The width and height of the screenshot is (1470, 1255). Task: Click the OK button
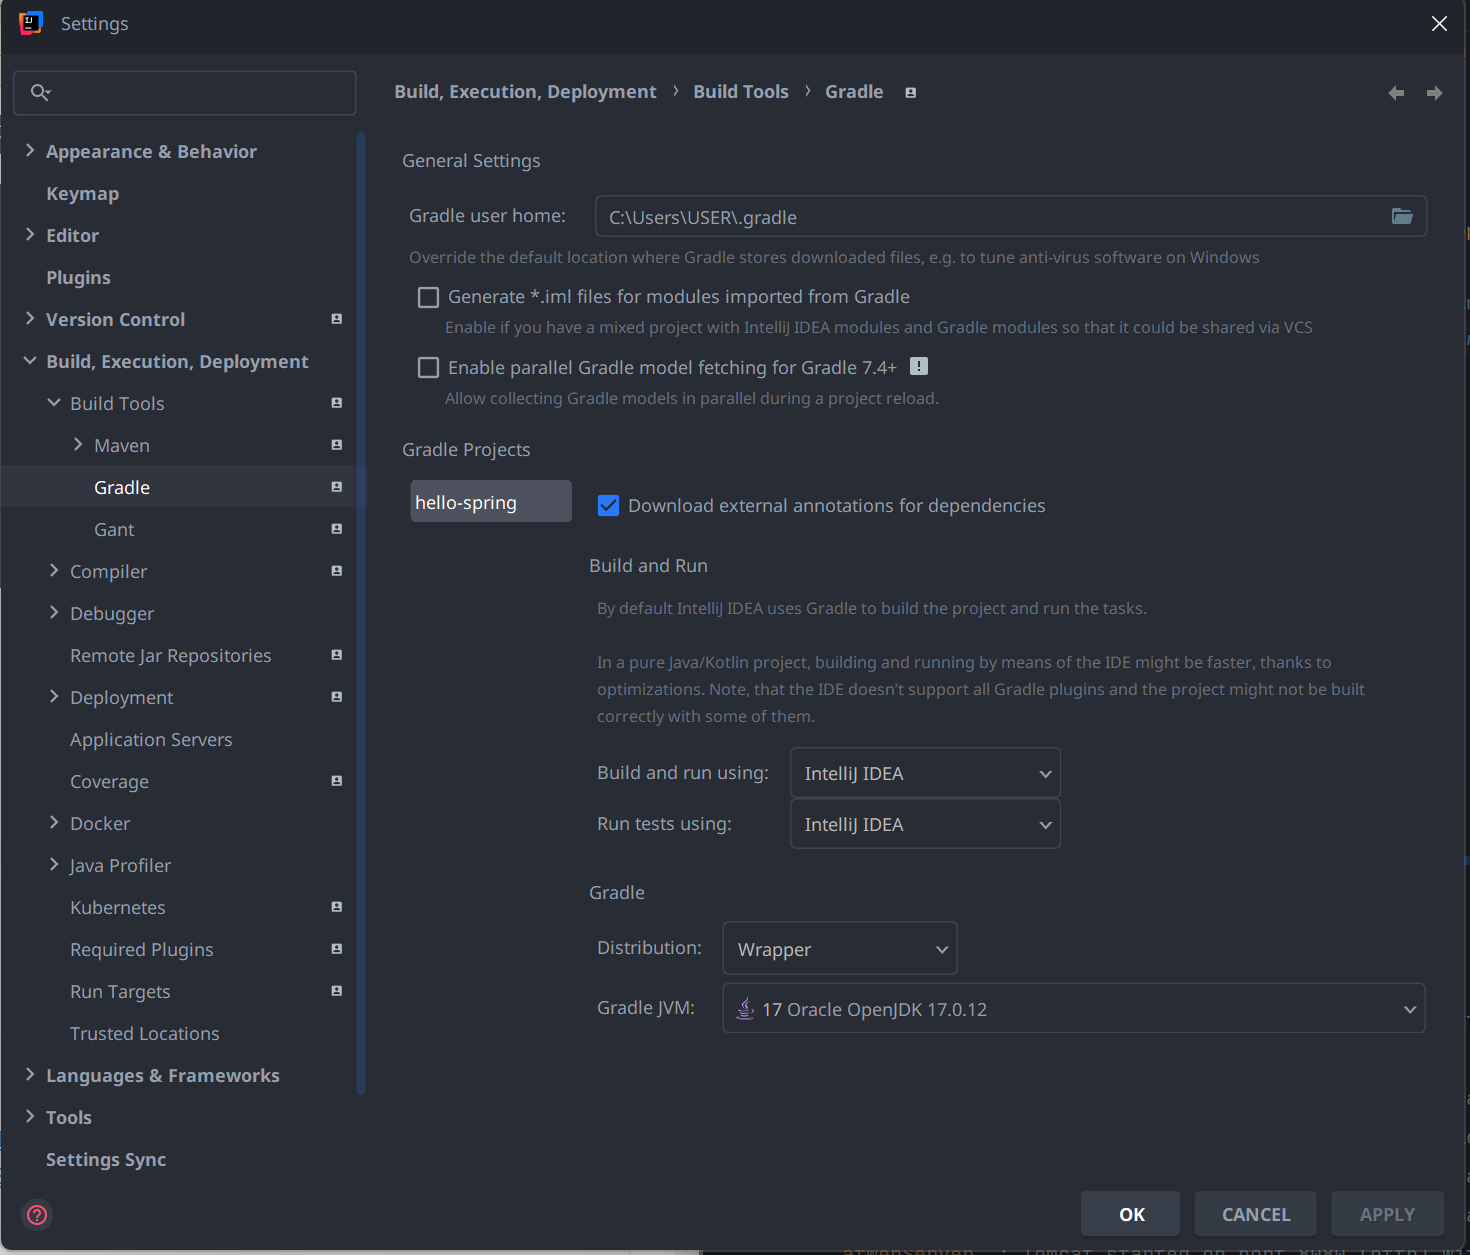click(1131, 1214)
